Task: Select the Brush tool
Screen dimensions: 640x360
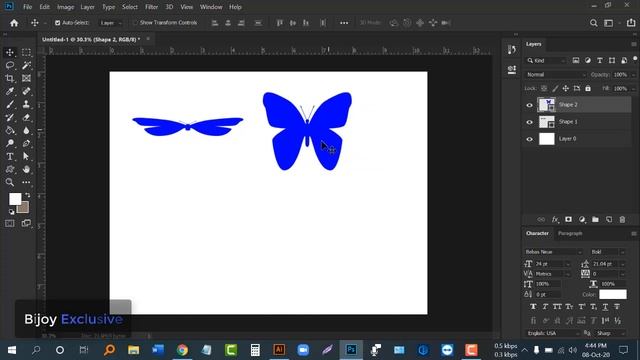Action: pos(10,104)
